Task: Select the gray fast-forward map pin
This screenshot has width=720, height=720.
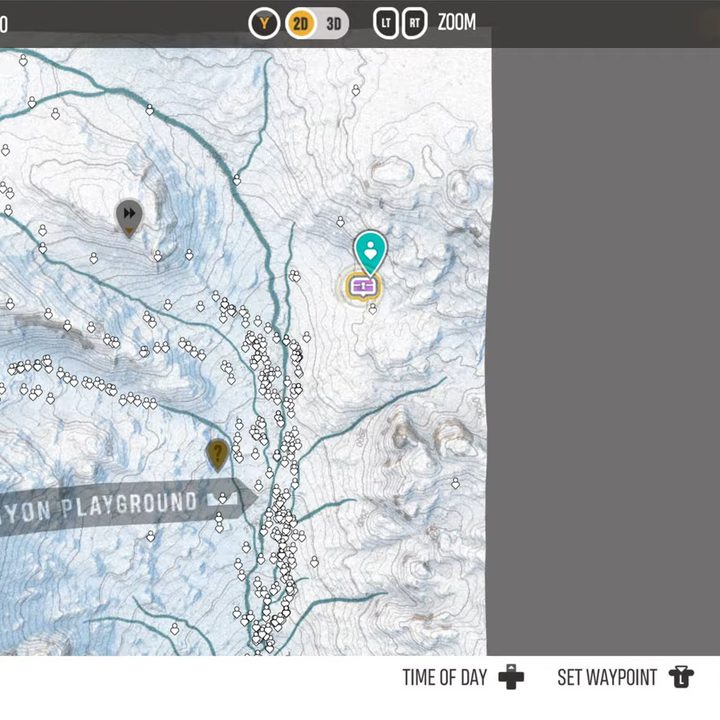Action: (x=129, y=218)
